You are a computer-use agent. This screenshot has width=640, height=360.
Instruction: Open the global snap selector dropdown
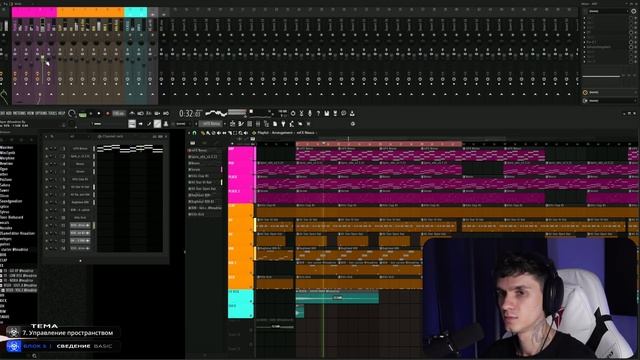pyautogui.click(x=182, y=124)
